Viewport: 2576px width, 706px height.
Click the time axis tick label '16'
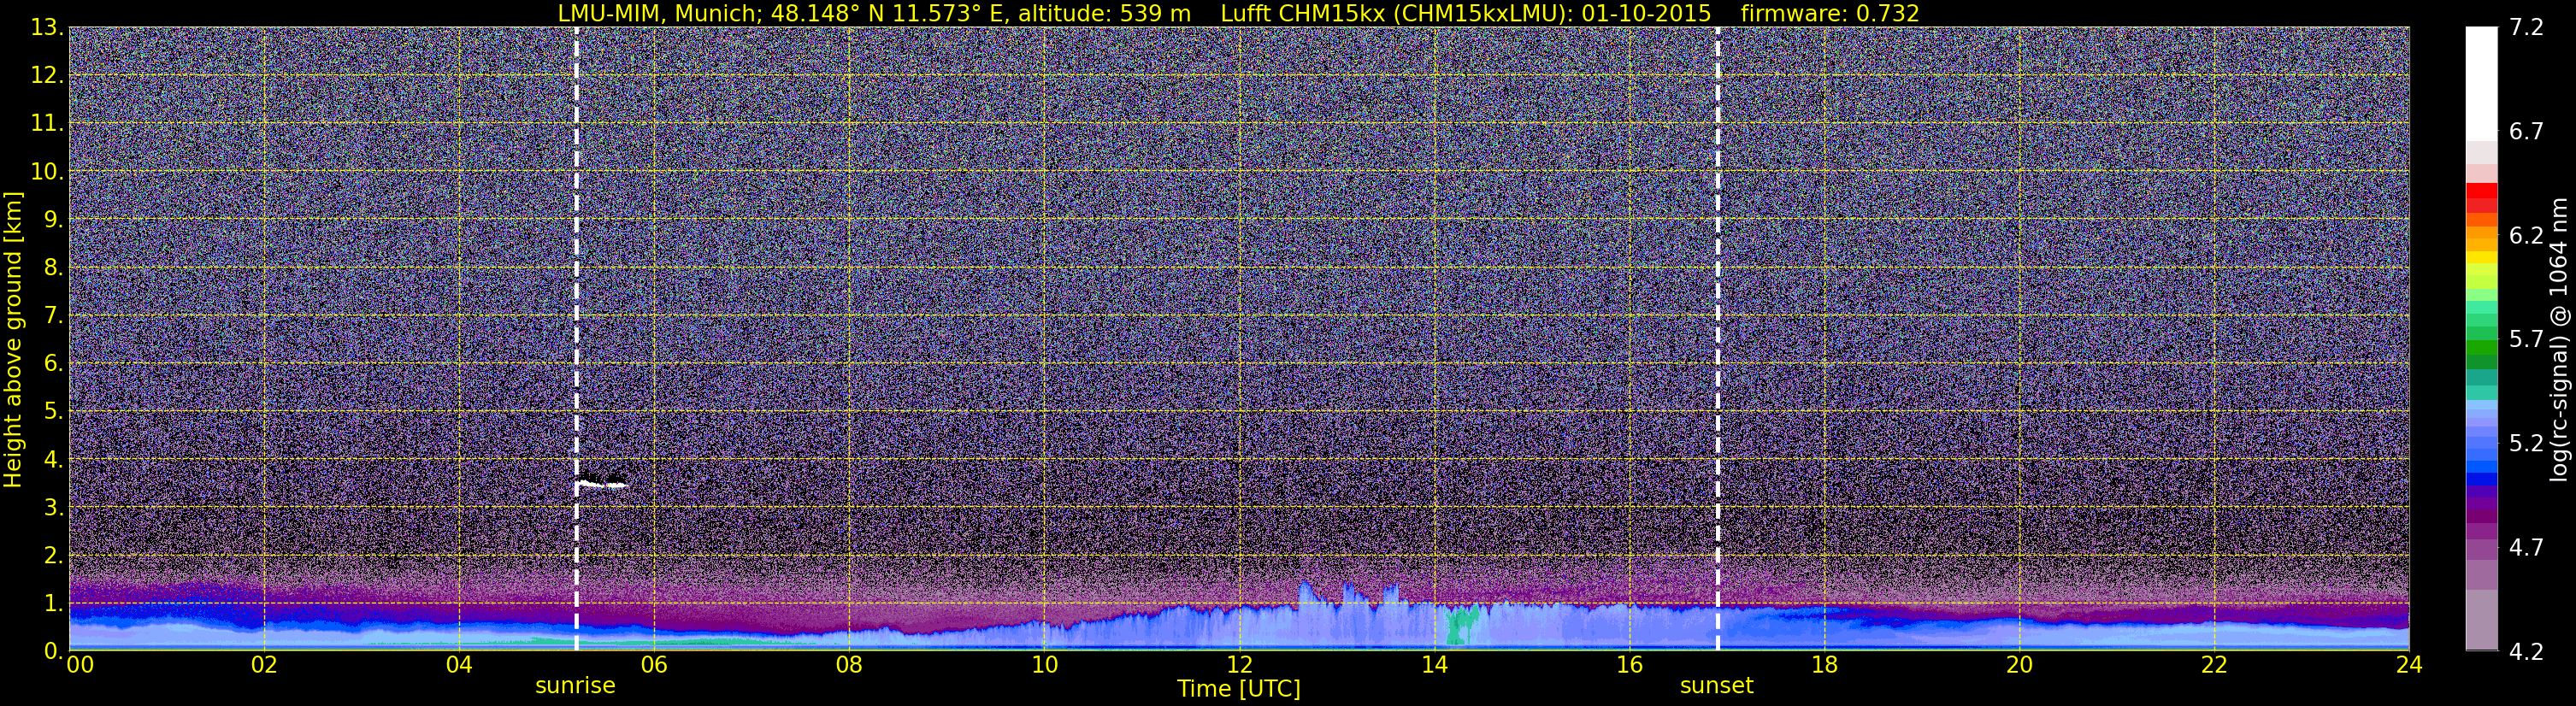[1629, 665]
